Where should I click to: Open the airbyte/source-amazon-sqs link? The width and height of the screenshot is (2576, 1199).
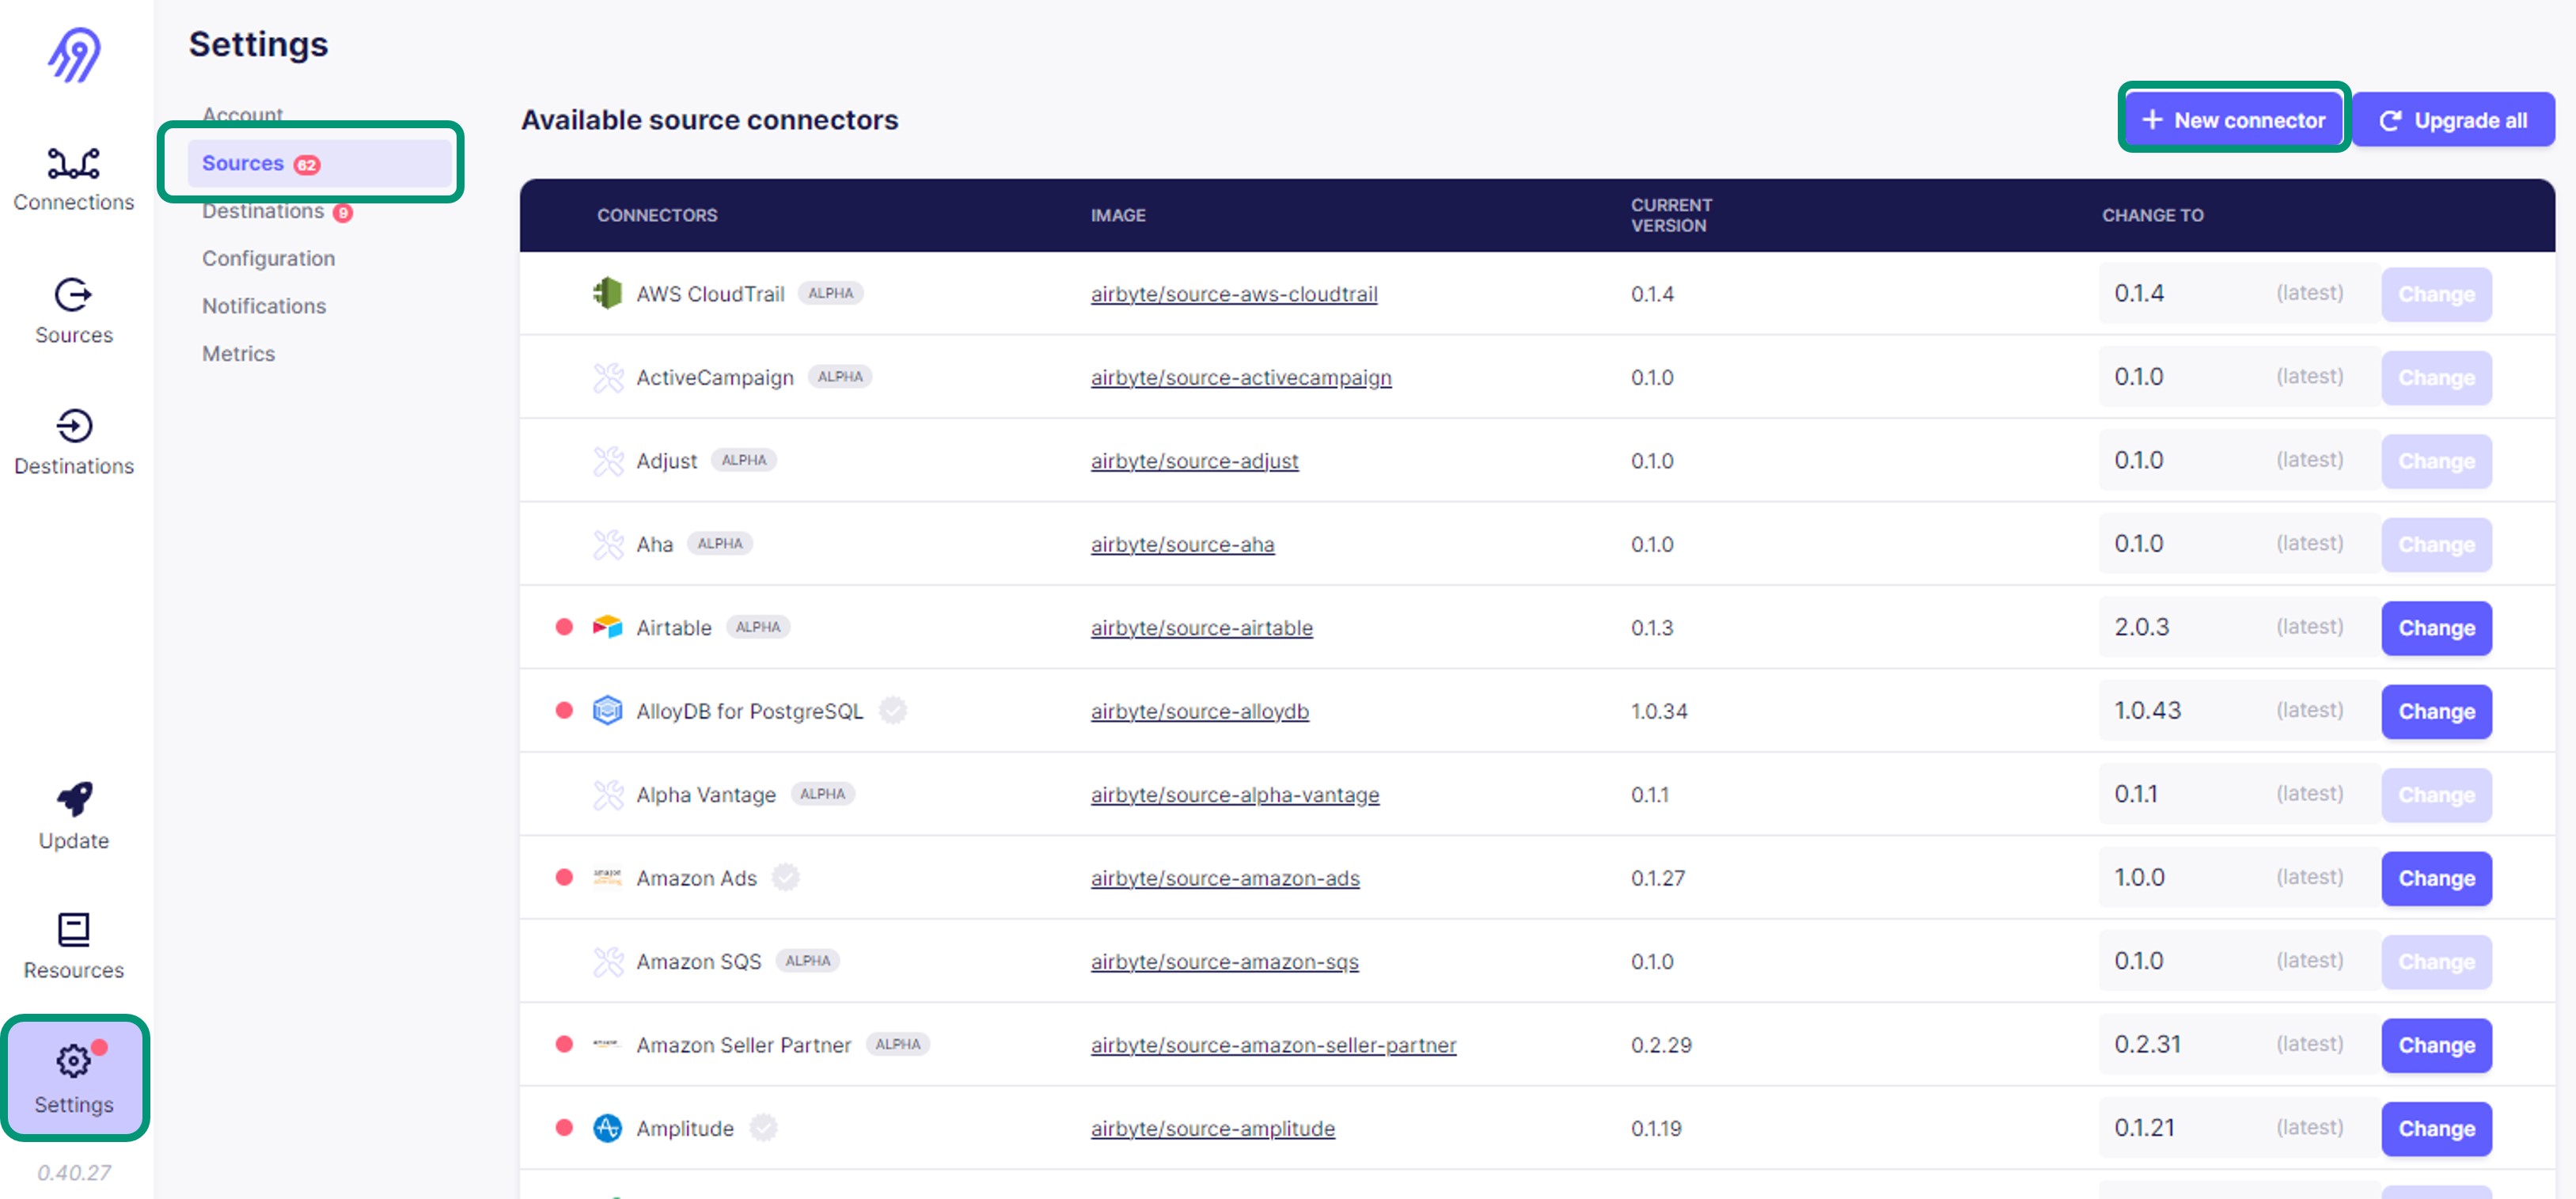1224,961
